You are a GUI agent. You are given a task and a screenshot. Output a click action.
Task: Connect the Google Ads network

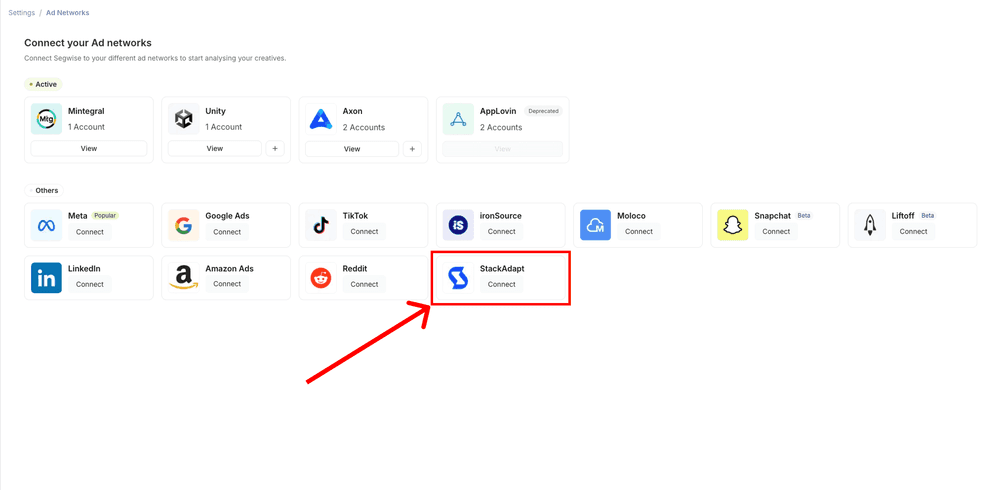[x=227, y=232]
